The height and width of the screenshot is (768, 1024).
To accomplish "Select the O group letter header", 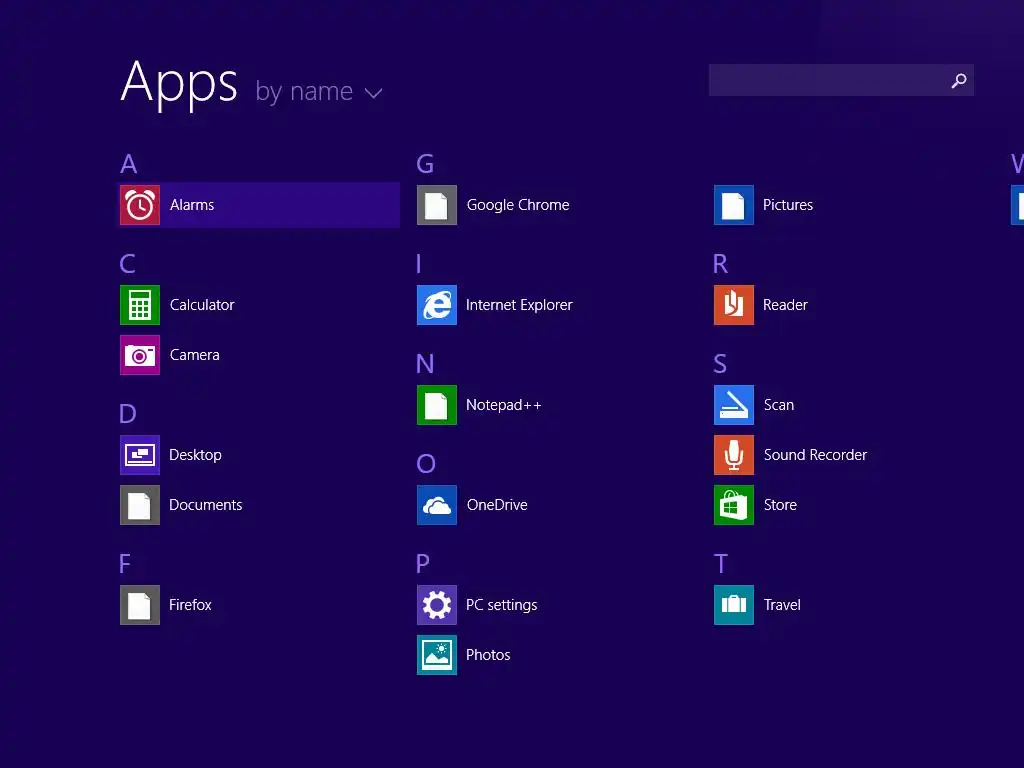I will [426, 464].
